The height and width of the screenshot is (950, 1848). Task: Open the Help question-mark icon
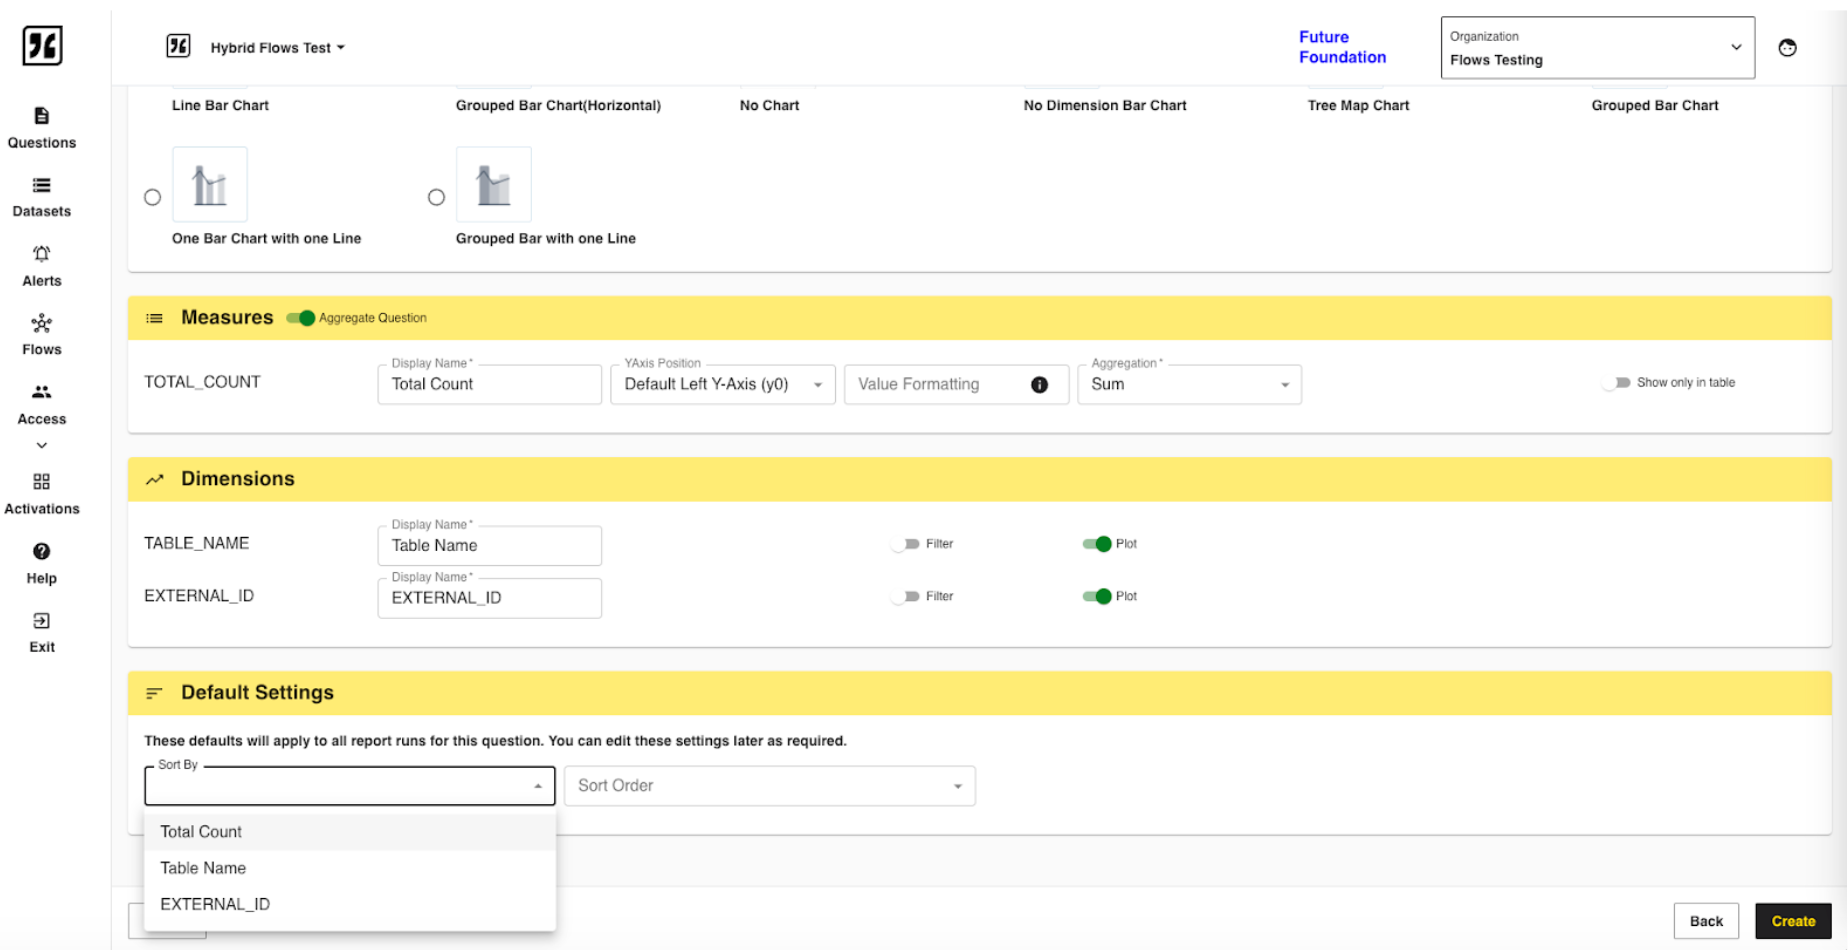click(41, 552)
